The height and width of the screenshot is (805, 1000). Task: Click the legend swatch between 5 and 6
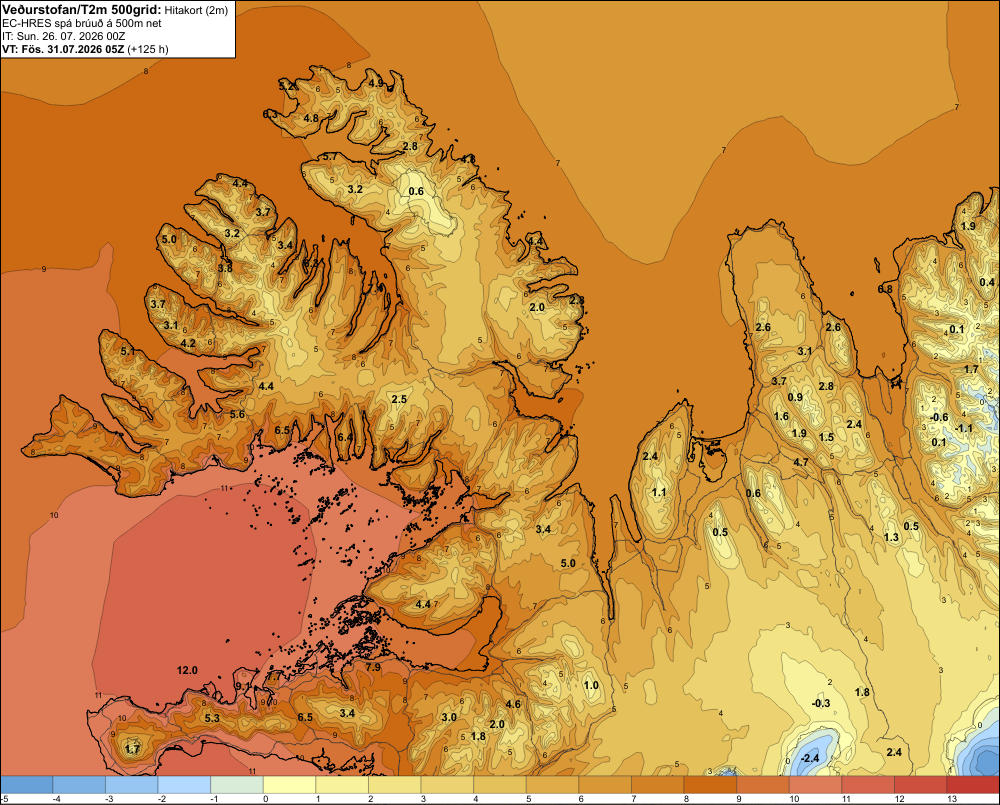[552, 784]
